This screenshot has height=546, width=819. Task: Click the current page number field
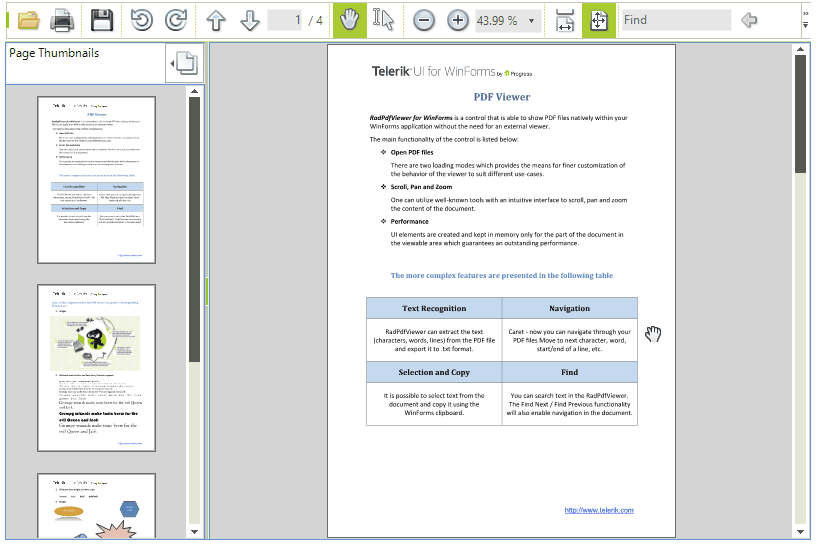[285, 20]
